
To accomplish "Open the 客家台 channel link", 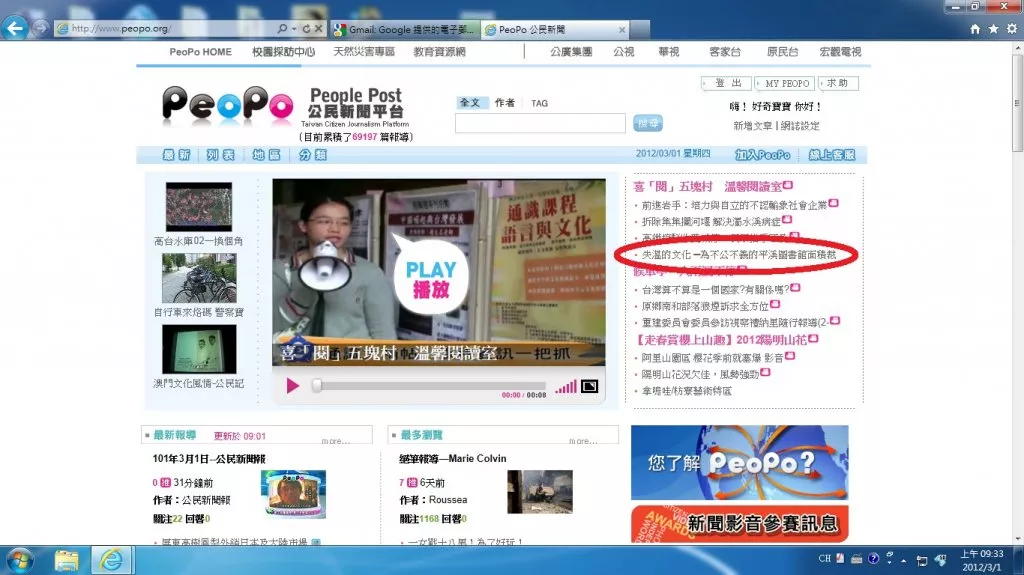I will (x=725, y=52).
